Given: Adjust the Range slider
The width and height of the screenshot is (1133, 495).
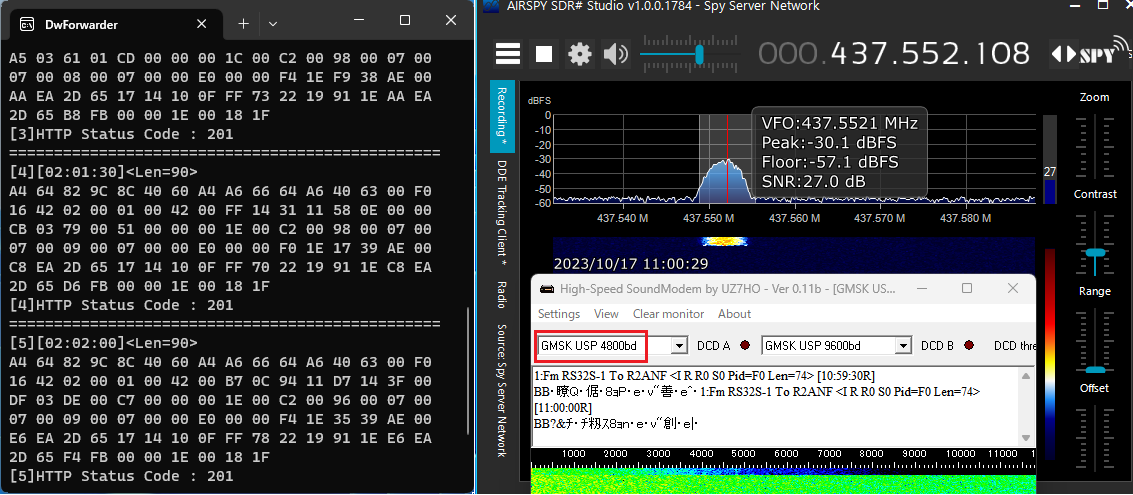Looking at the screenshot, I should tap(1095, 340).
